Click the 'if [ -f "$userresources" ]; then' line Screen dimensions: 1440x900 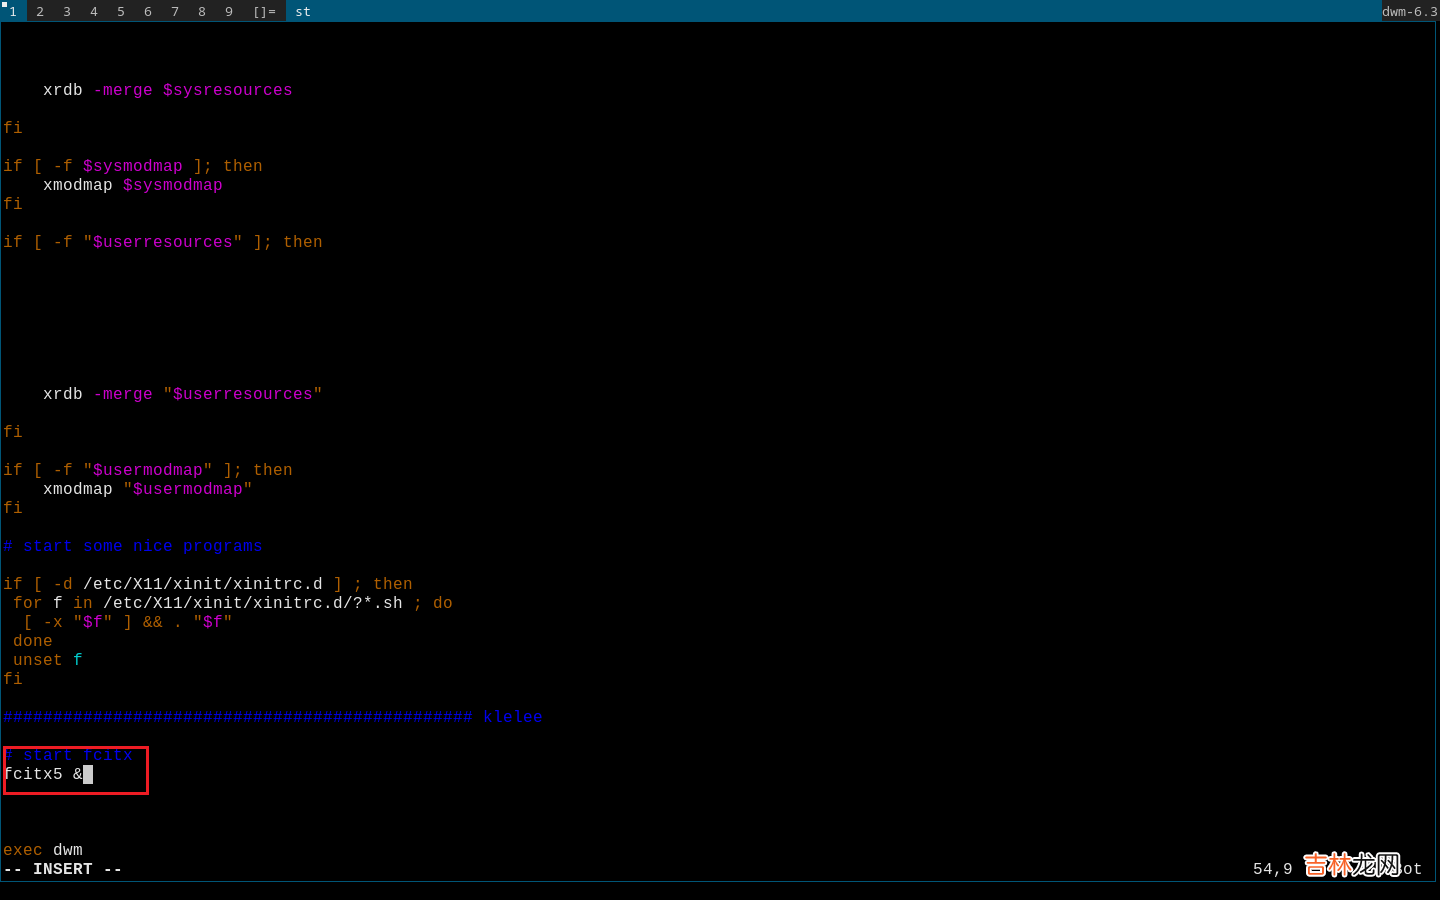pos(163,242)
